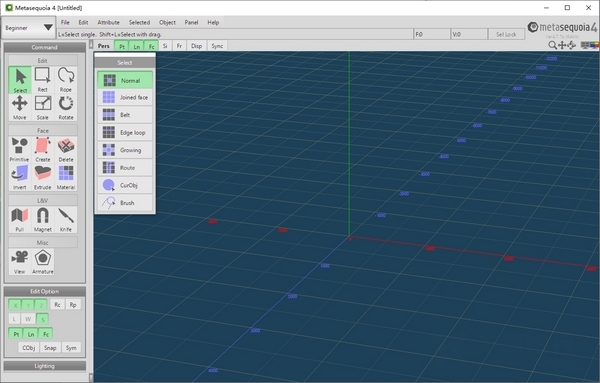The width and height of the screenshot is (600, 383).
Task: Open the Object menu
Action: tap(167, 22)
